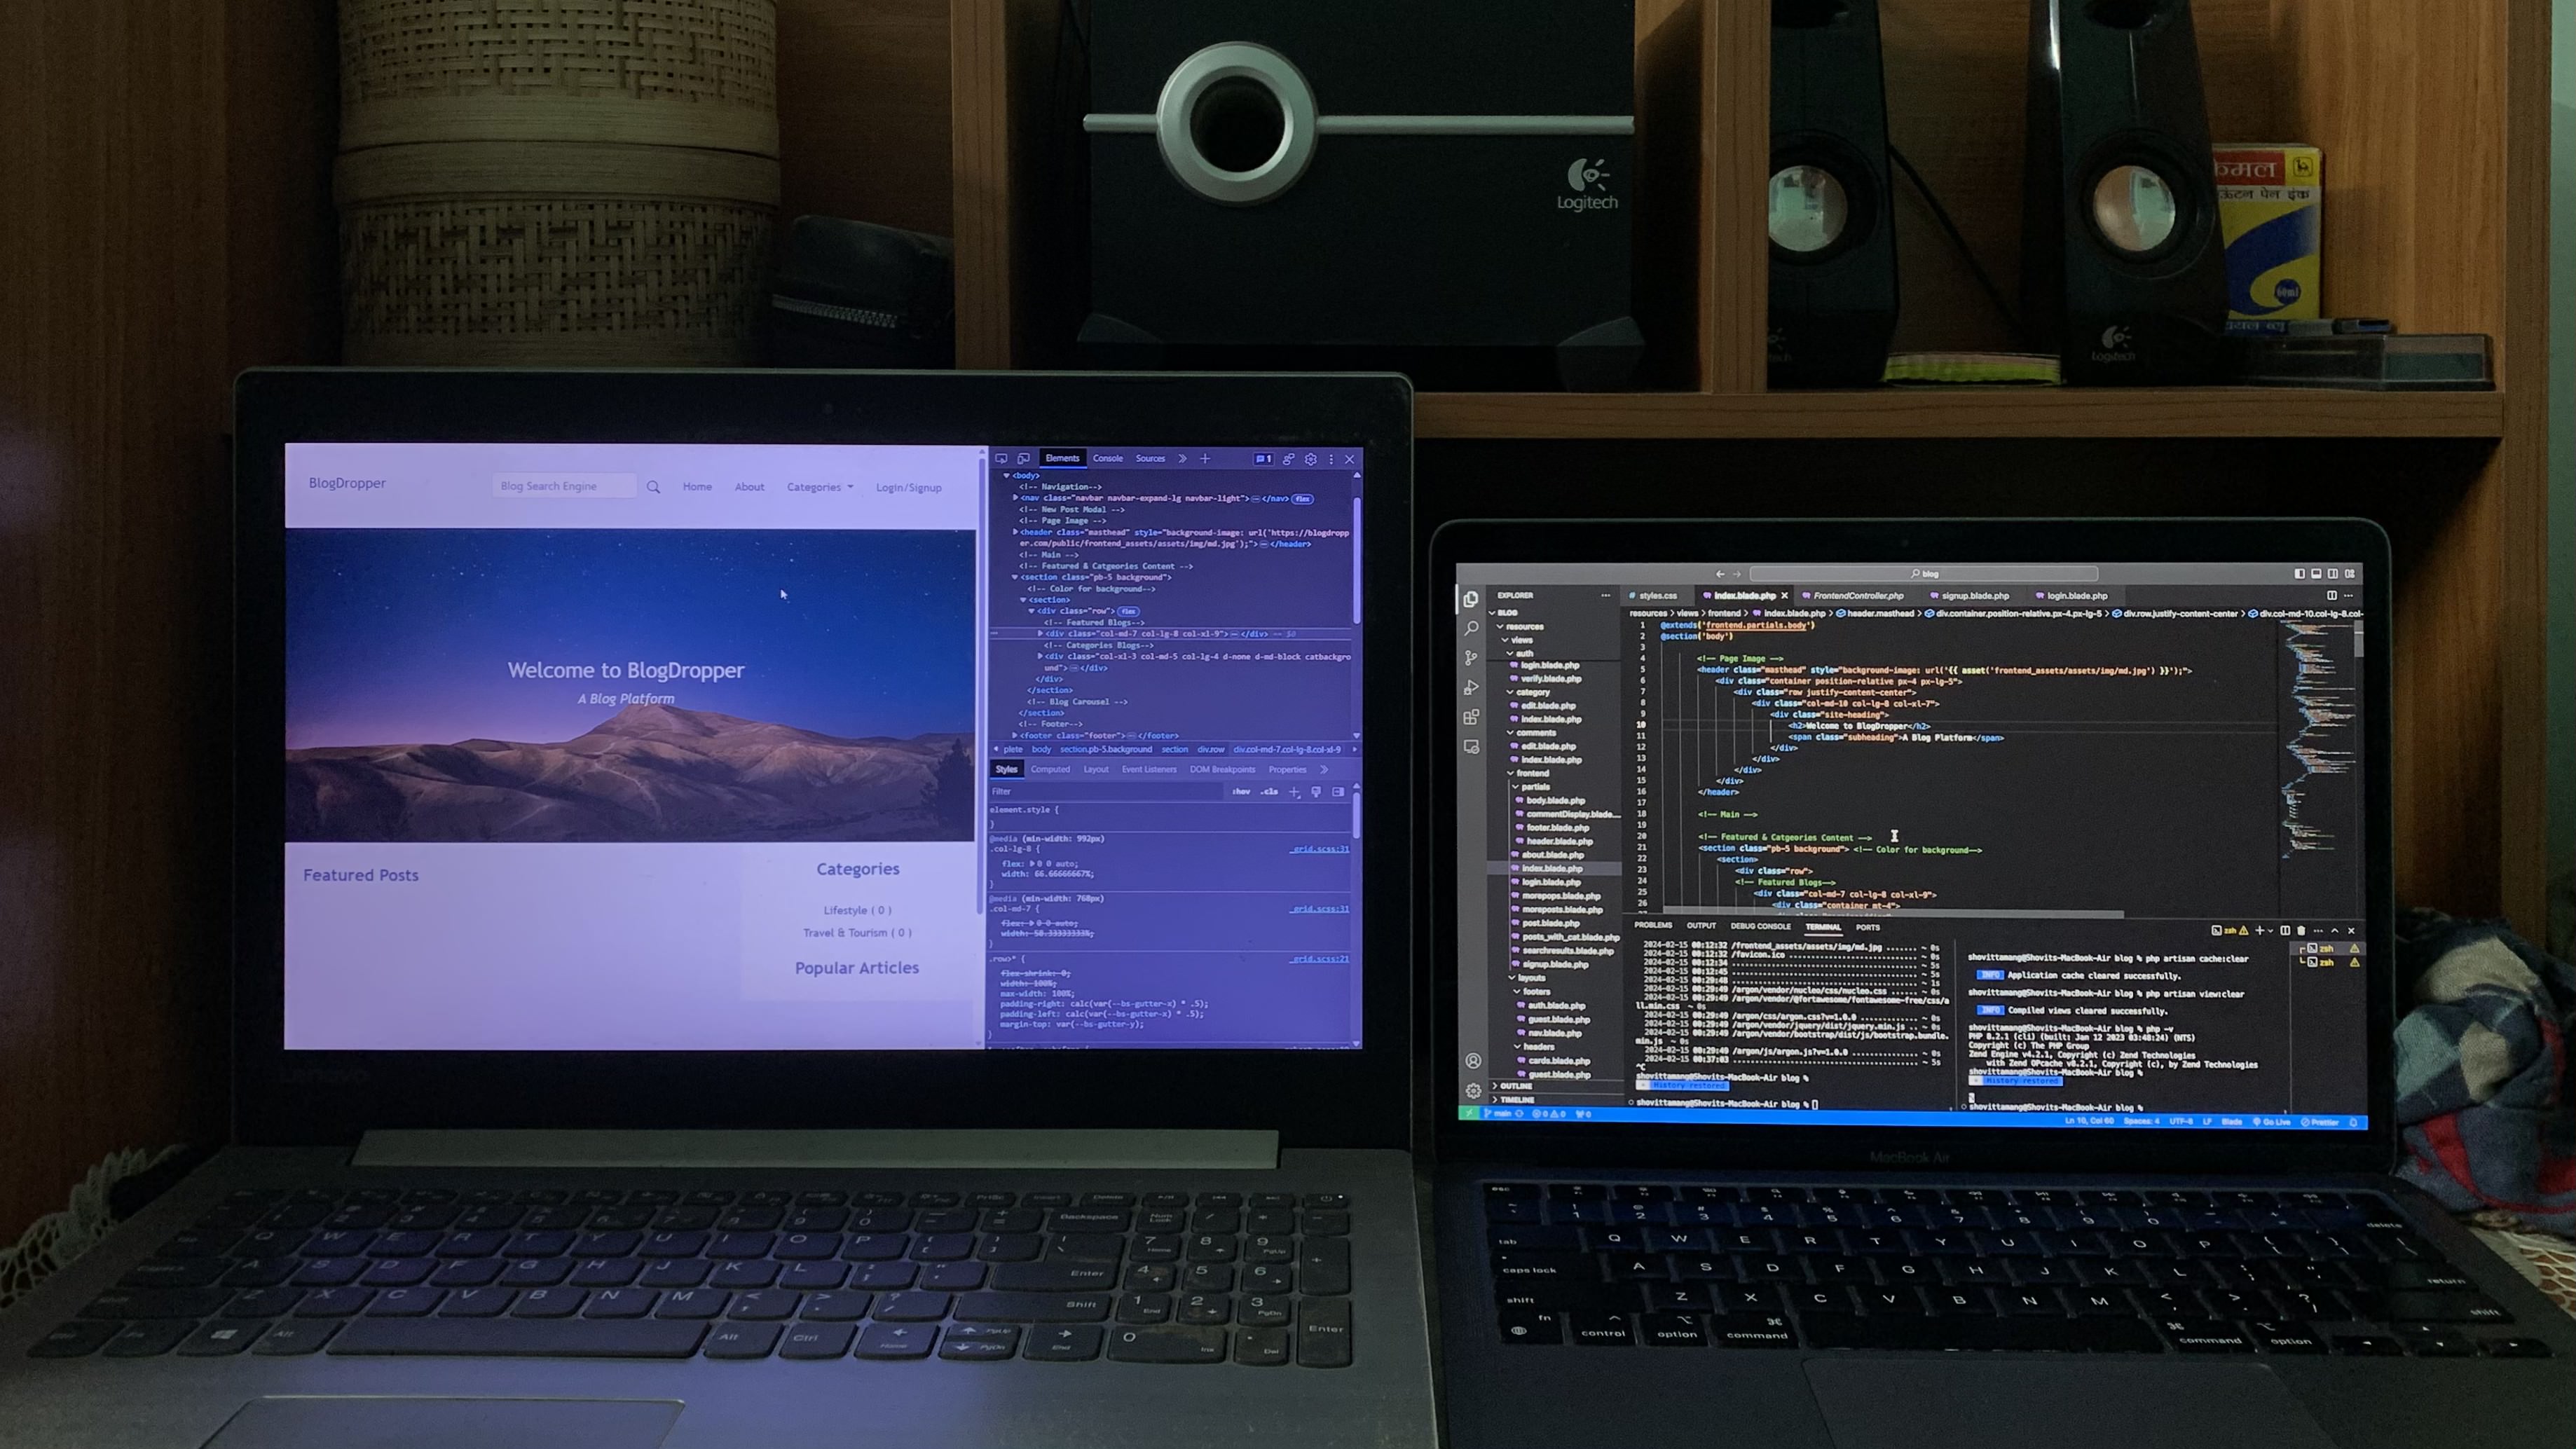This screenshot has height=1449, width=2576.
Task: Click the Travel & Tourism ( 0 ) category link
Action: tap(857, 933)
